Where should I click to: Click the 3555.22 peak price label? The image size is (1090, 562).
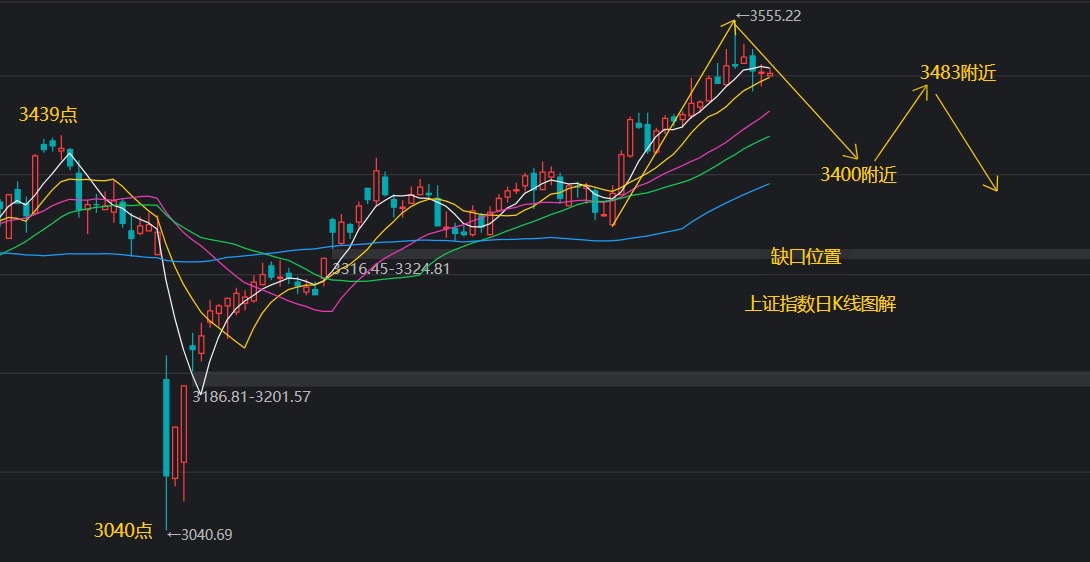(x=768, y=16)
